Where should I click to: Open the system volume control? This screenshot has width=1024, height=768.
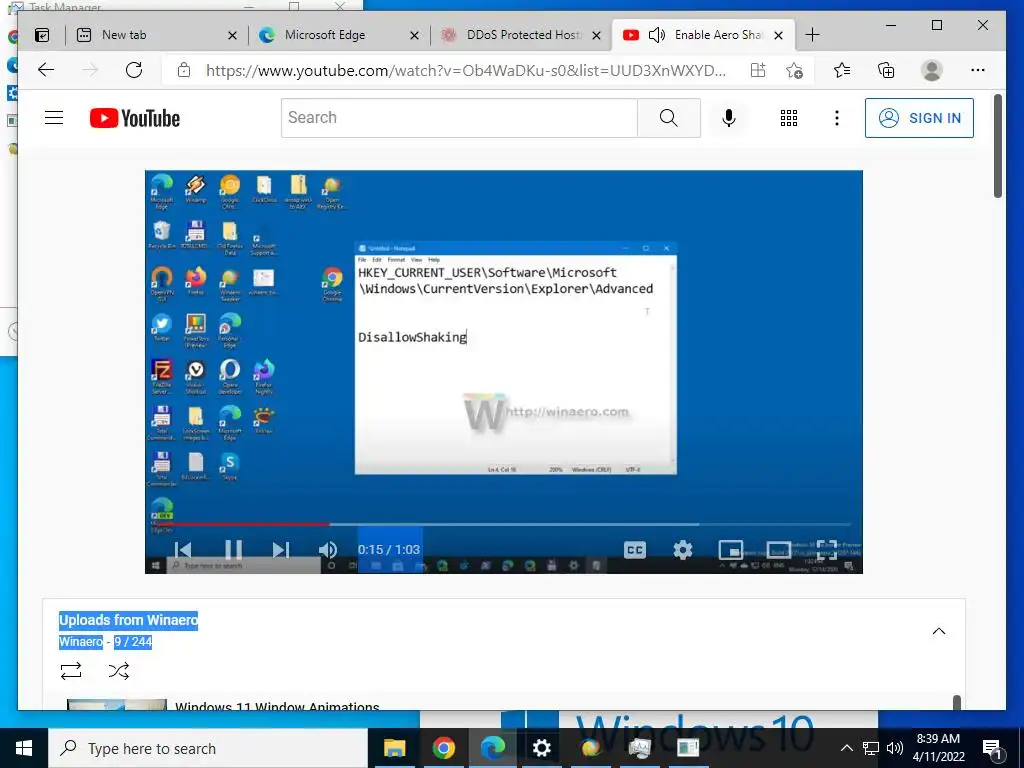pyautogui.click(x=895, y=748)
